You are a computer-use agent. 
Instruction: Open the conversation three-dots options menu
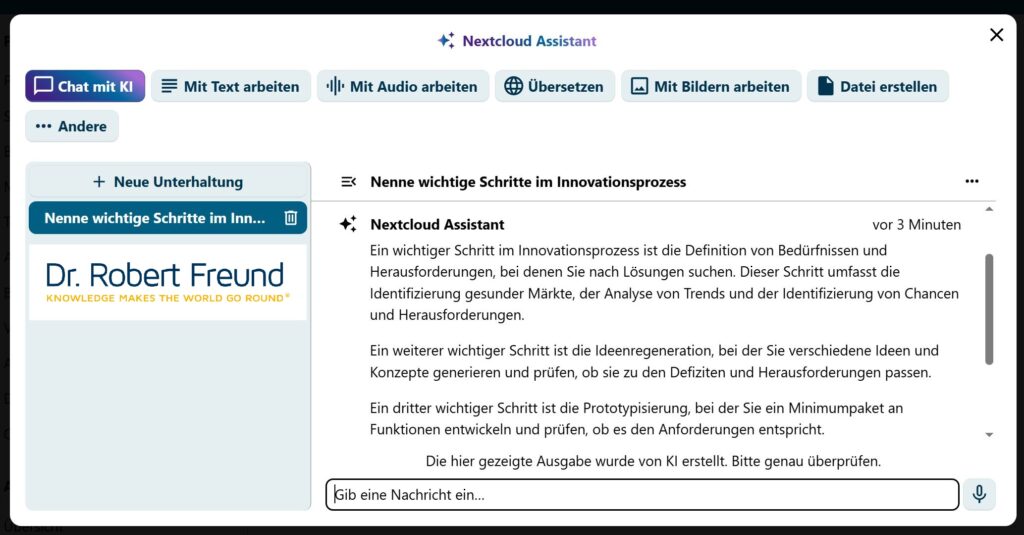point(971,182)
